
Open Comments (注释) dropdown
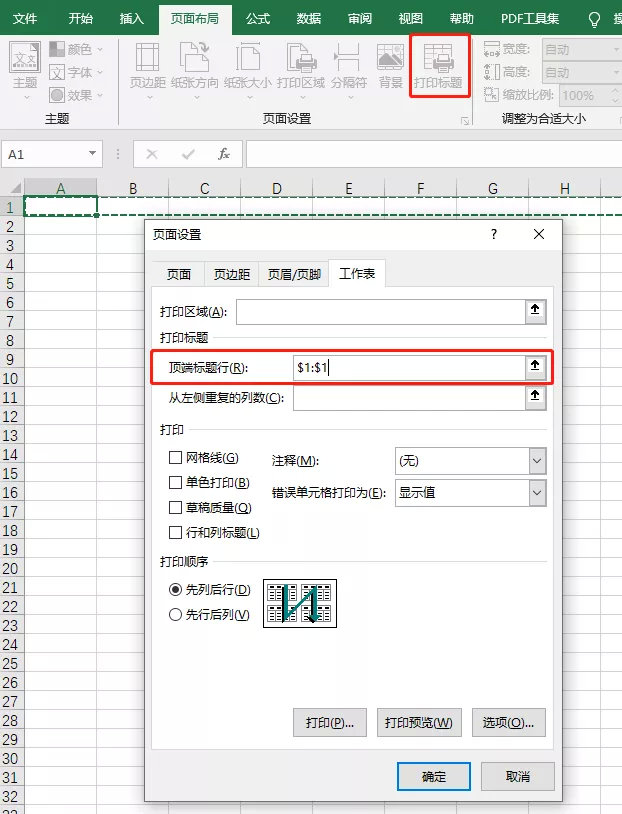[537, 461]
